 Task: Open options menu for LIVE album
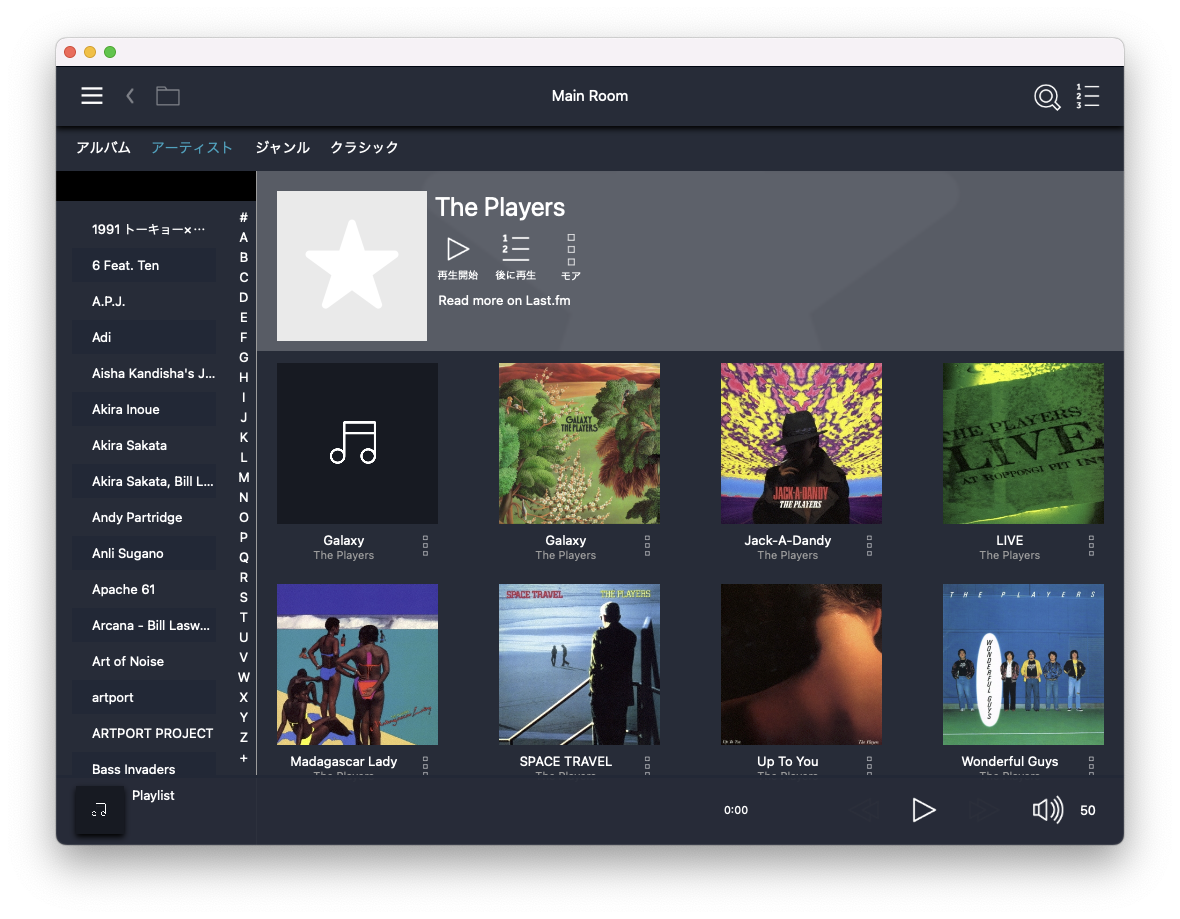(1091, 546)
